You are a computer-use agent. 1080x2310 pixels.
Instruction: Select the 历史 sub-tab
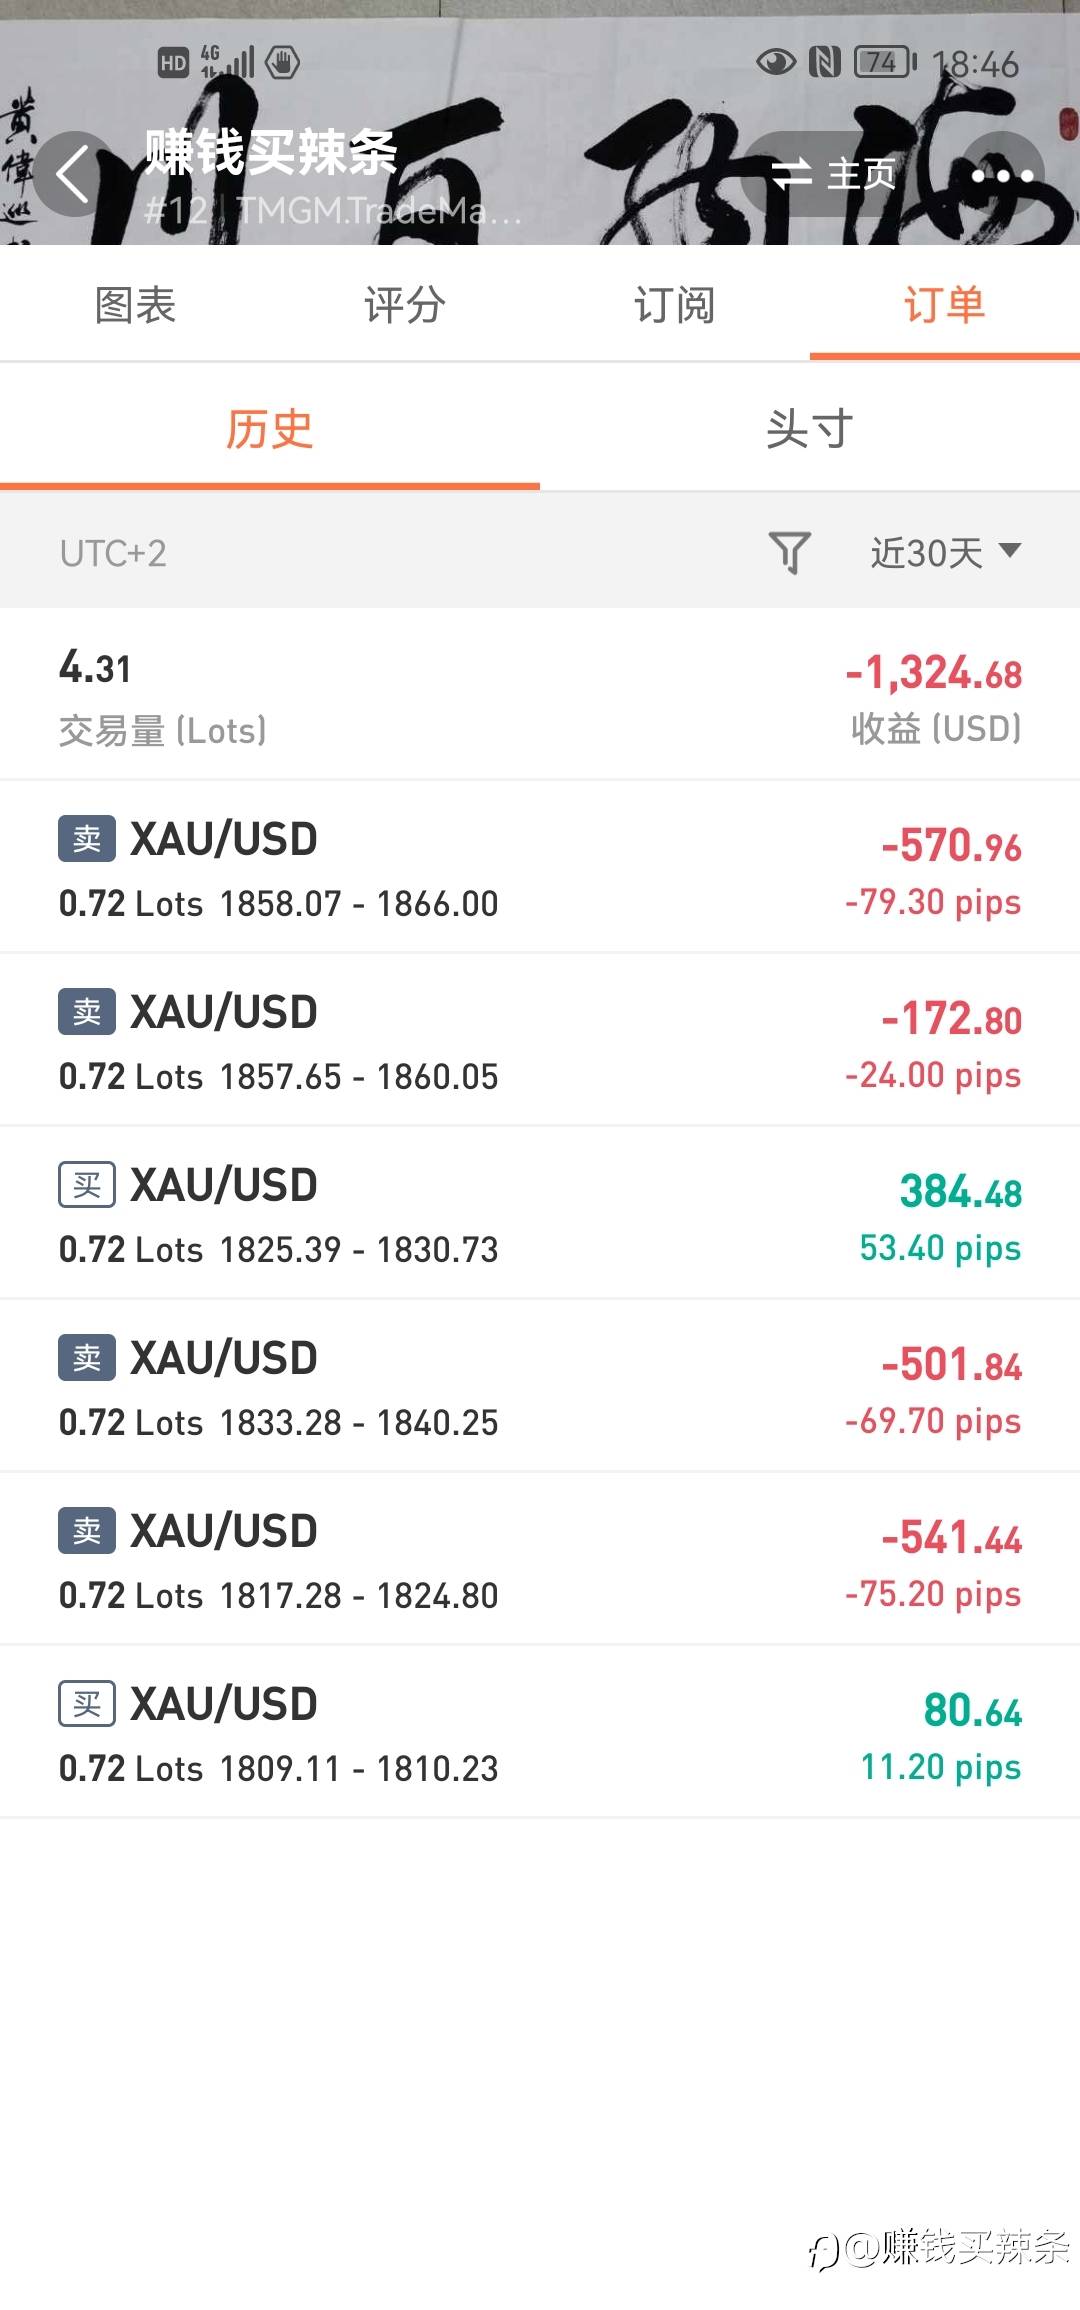coord(270,430)
